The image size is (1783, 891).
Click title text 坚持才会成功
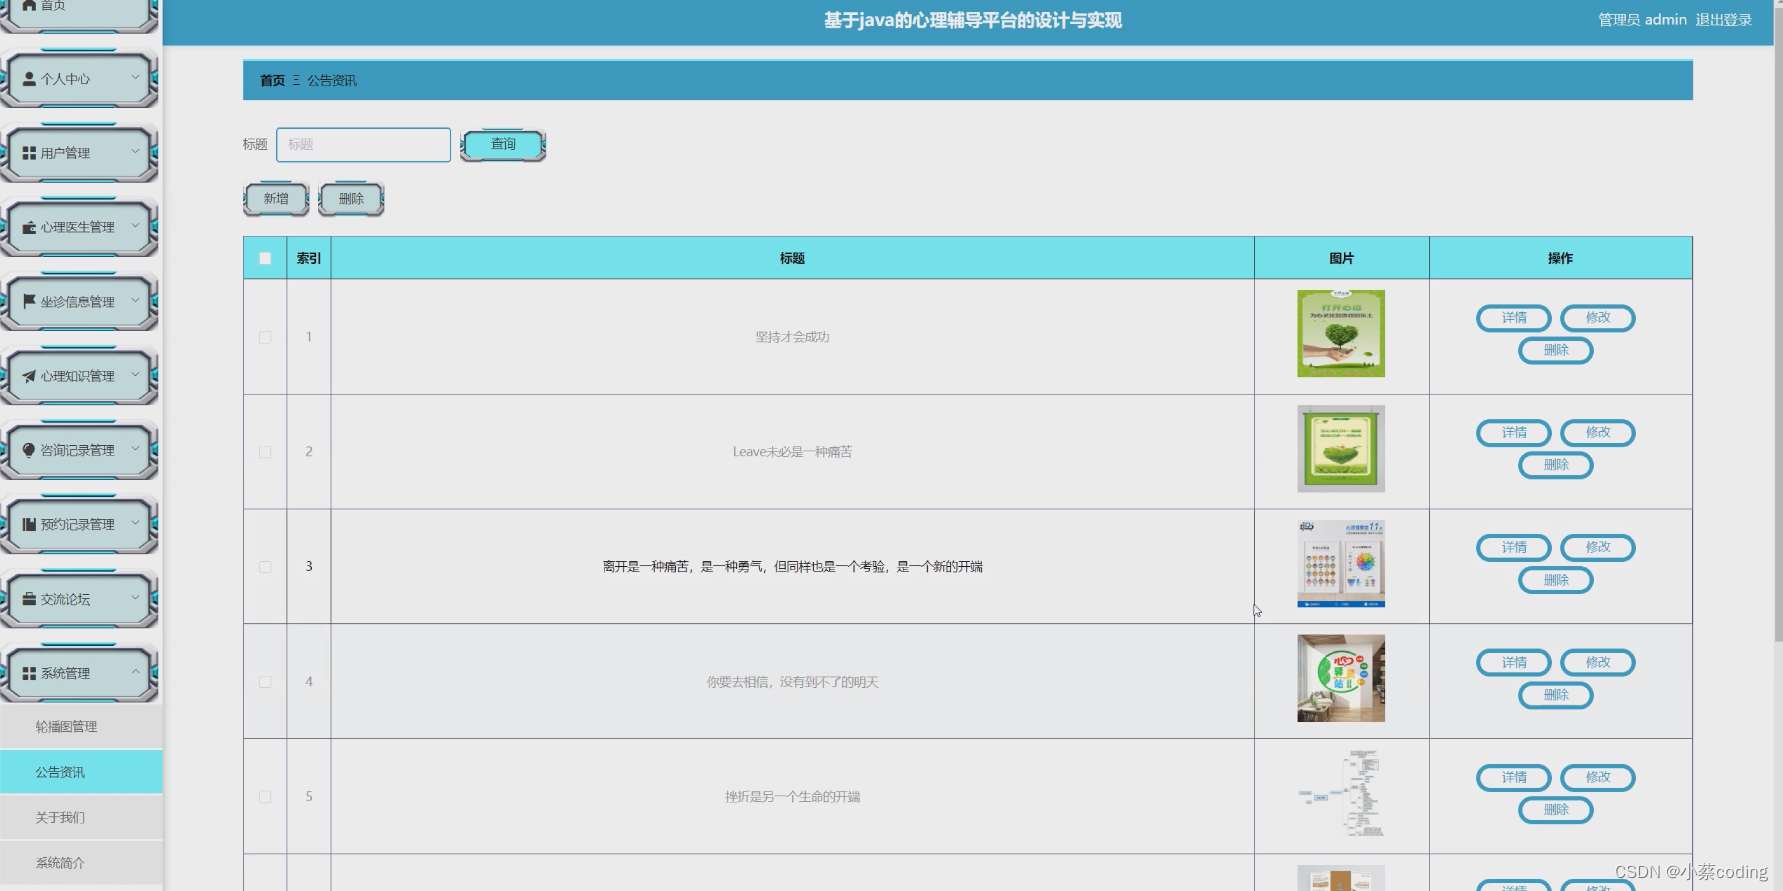pyautogui.click(x=792, y=337)
